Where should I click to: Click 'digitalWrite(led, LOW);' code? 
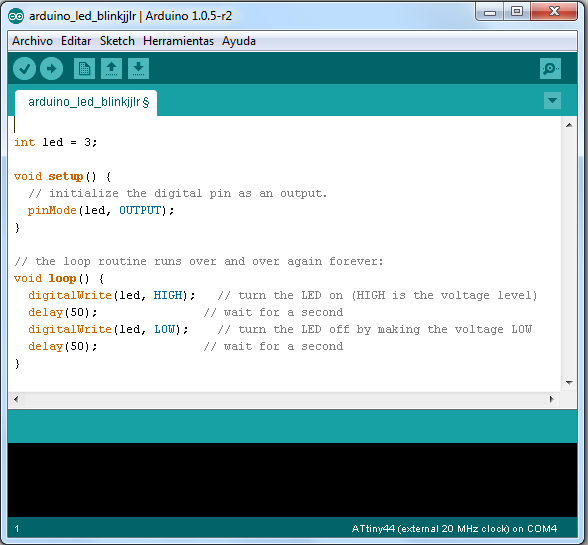[x=108, y=329]
